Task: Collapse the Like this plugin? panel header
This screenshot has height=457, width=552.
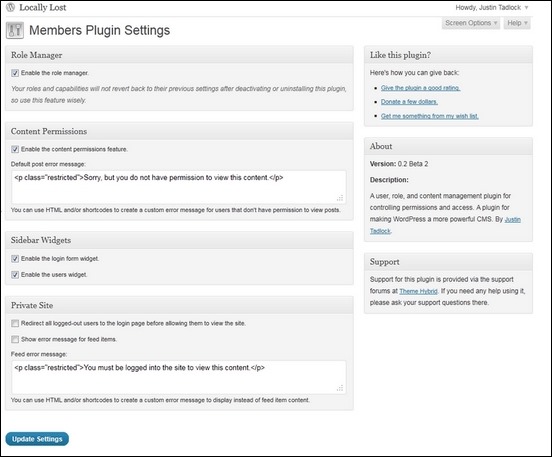Action: click(x=448, y=55)
